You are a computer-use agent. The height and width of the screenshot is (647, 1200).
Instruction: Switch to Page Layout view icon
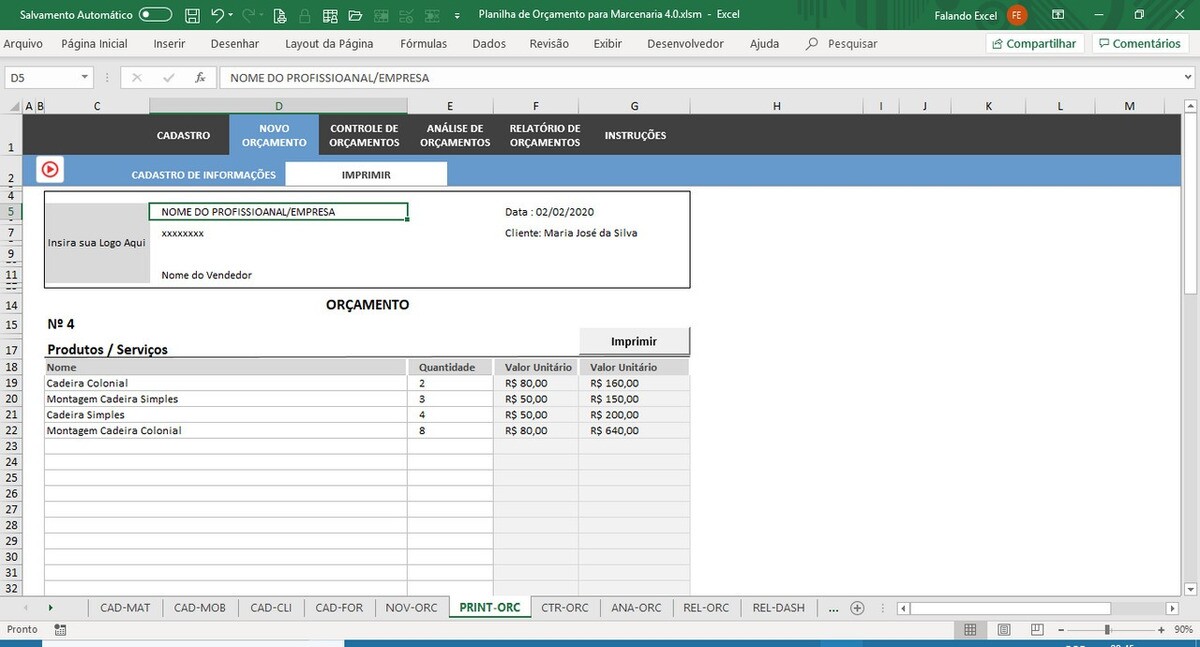[1005, 630]
